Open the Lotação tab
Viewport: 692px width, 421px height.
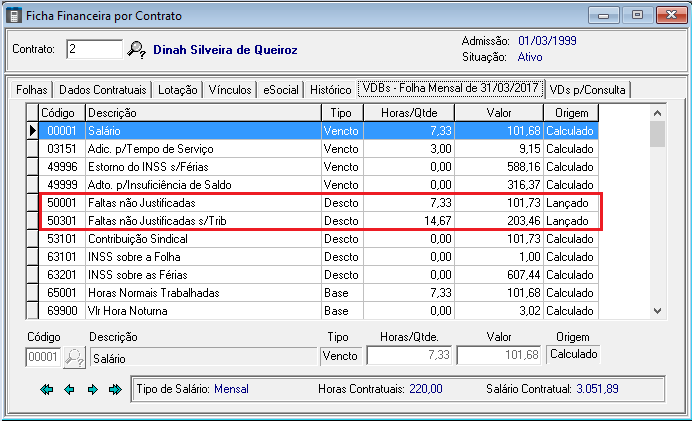click(179, 90)
